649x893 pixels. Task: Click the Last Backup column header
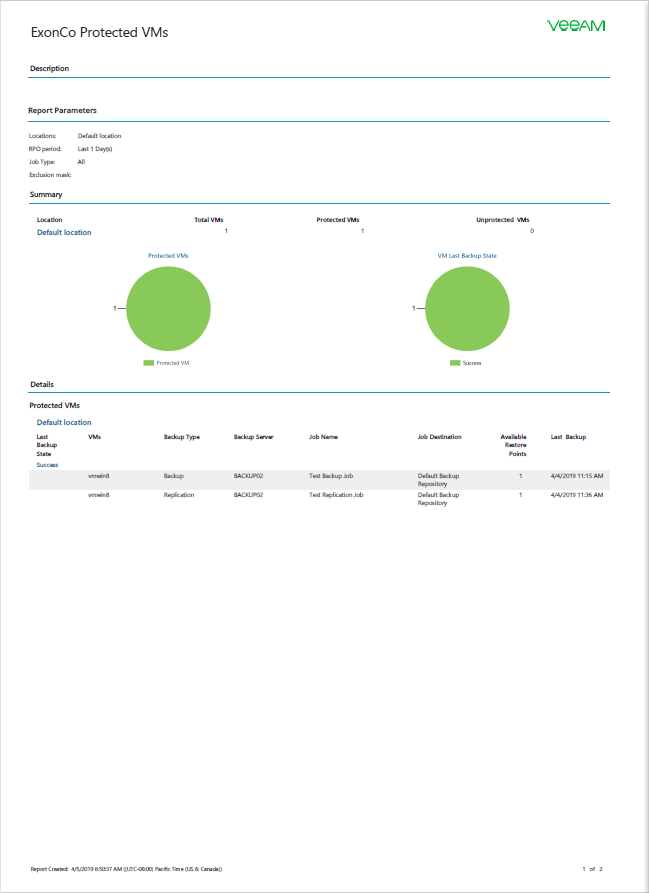tap(568, 437)
